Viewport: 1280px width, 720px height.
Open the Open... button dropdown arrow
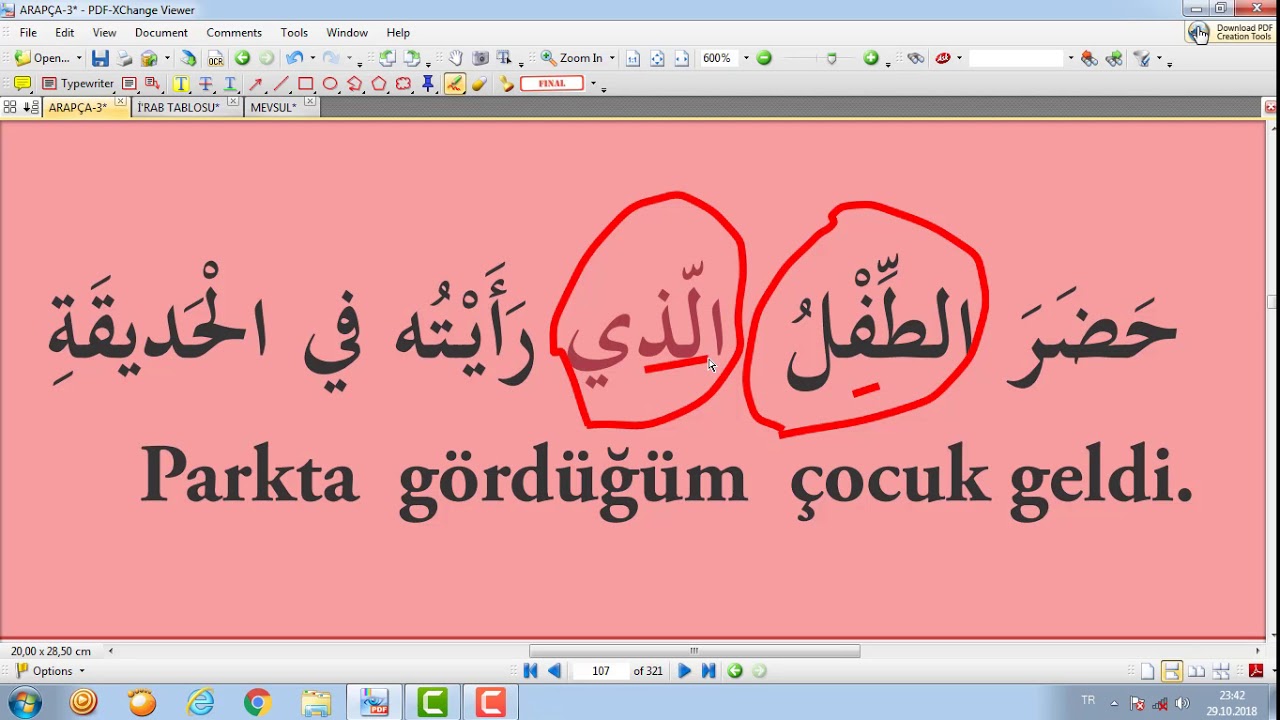coord(79,58)
